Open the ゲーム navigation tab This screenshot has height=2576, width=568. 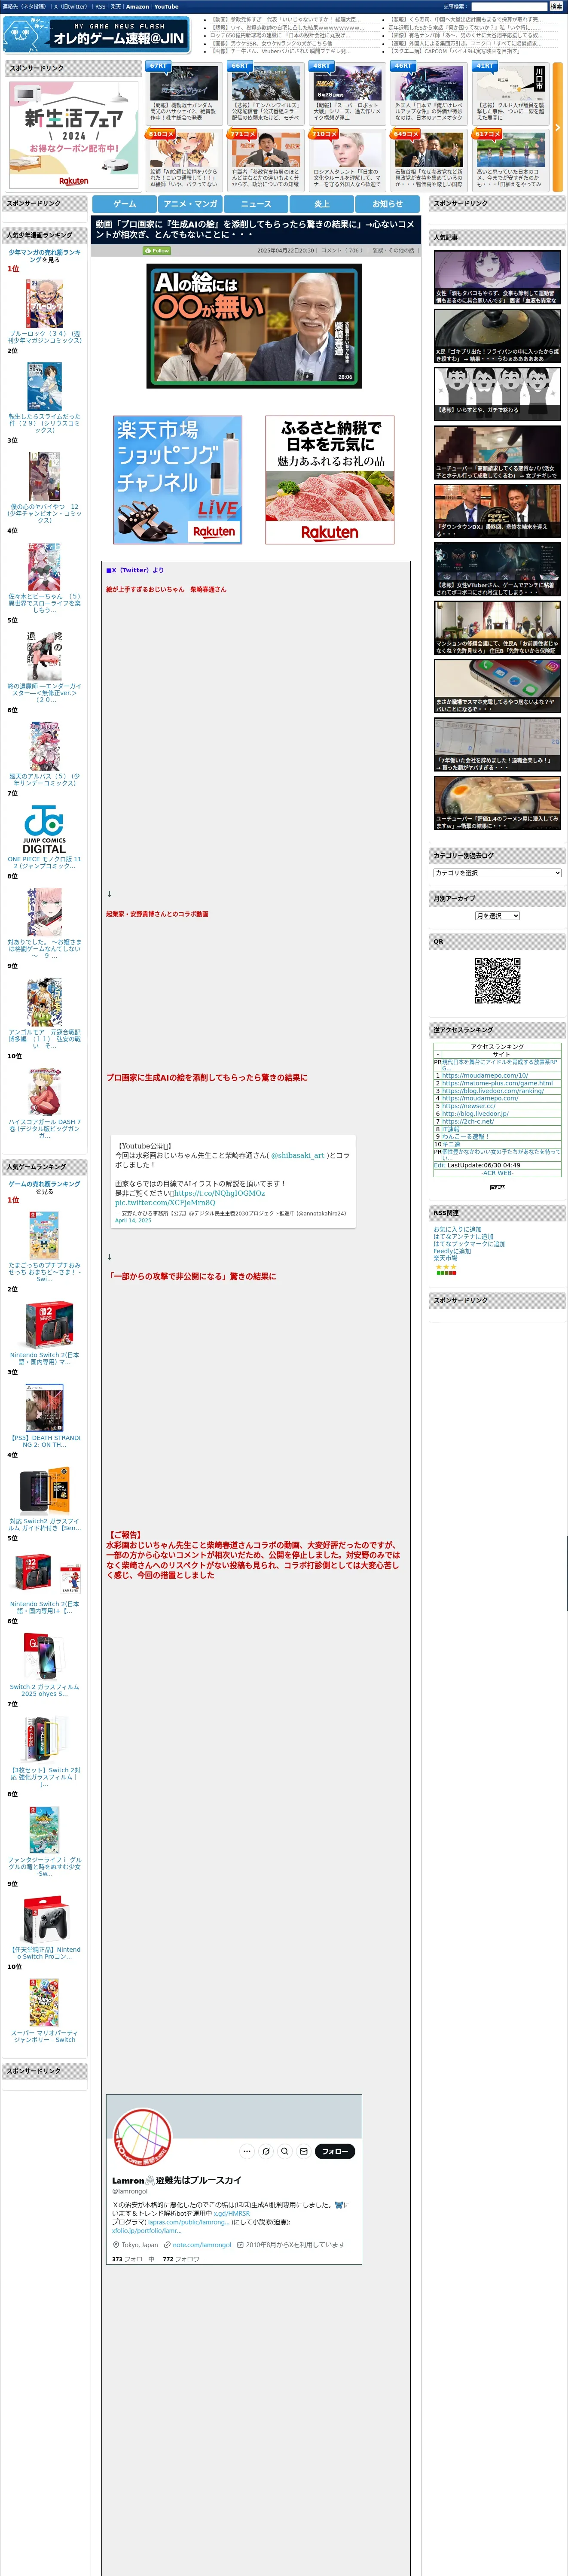click(125, 203)
